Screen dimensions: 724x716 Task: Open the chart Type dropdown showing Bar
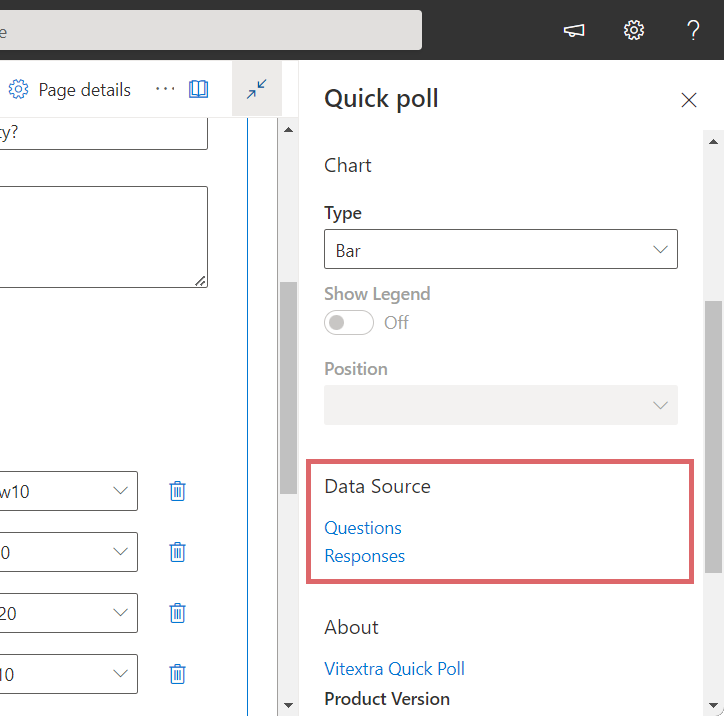pos(501,249)
